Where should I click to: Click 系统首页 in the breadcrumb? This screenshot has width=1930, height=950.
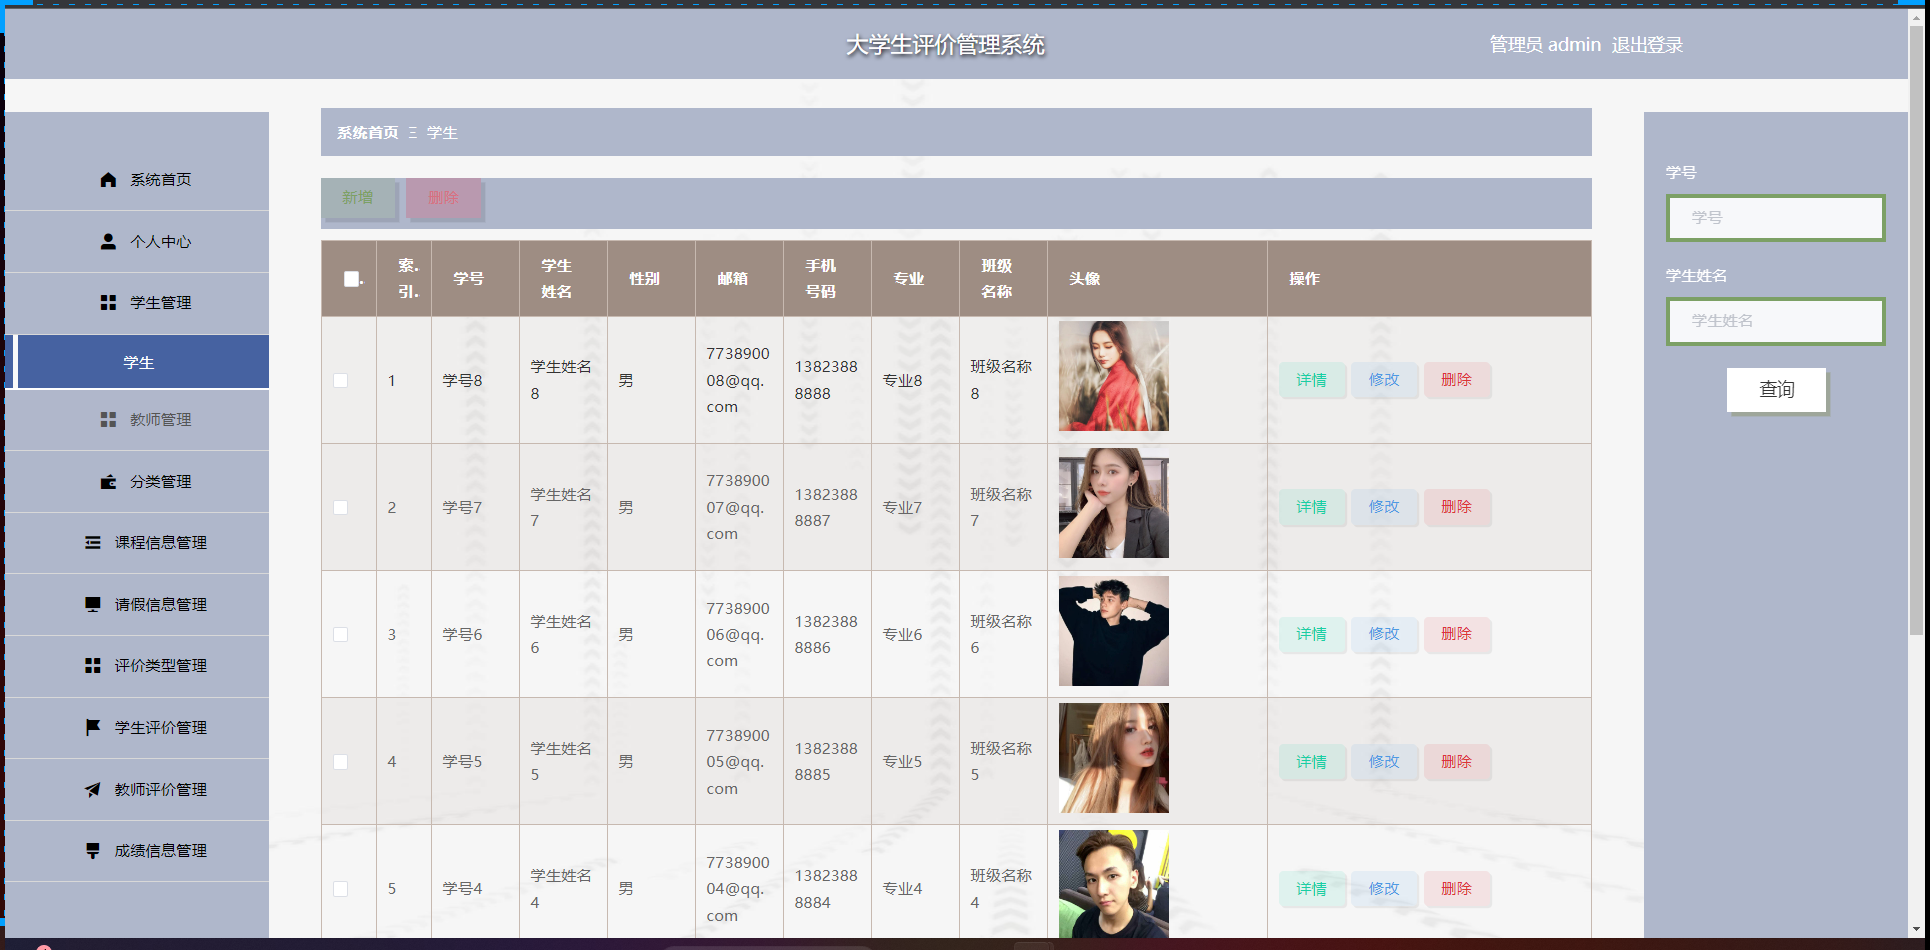367,133
